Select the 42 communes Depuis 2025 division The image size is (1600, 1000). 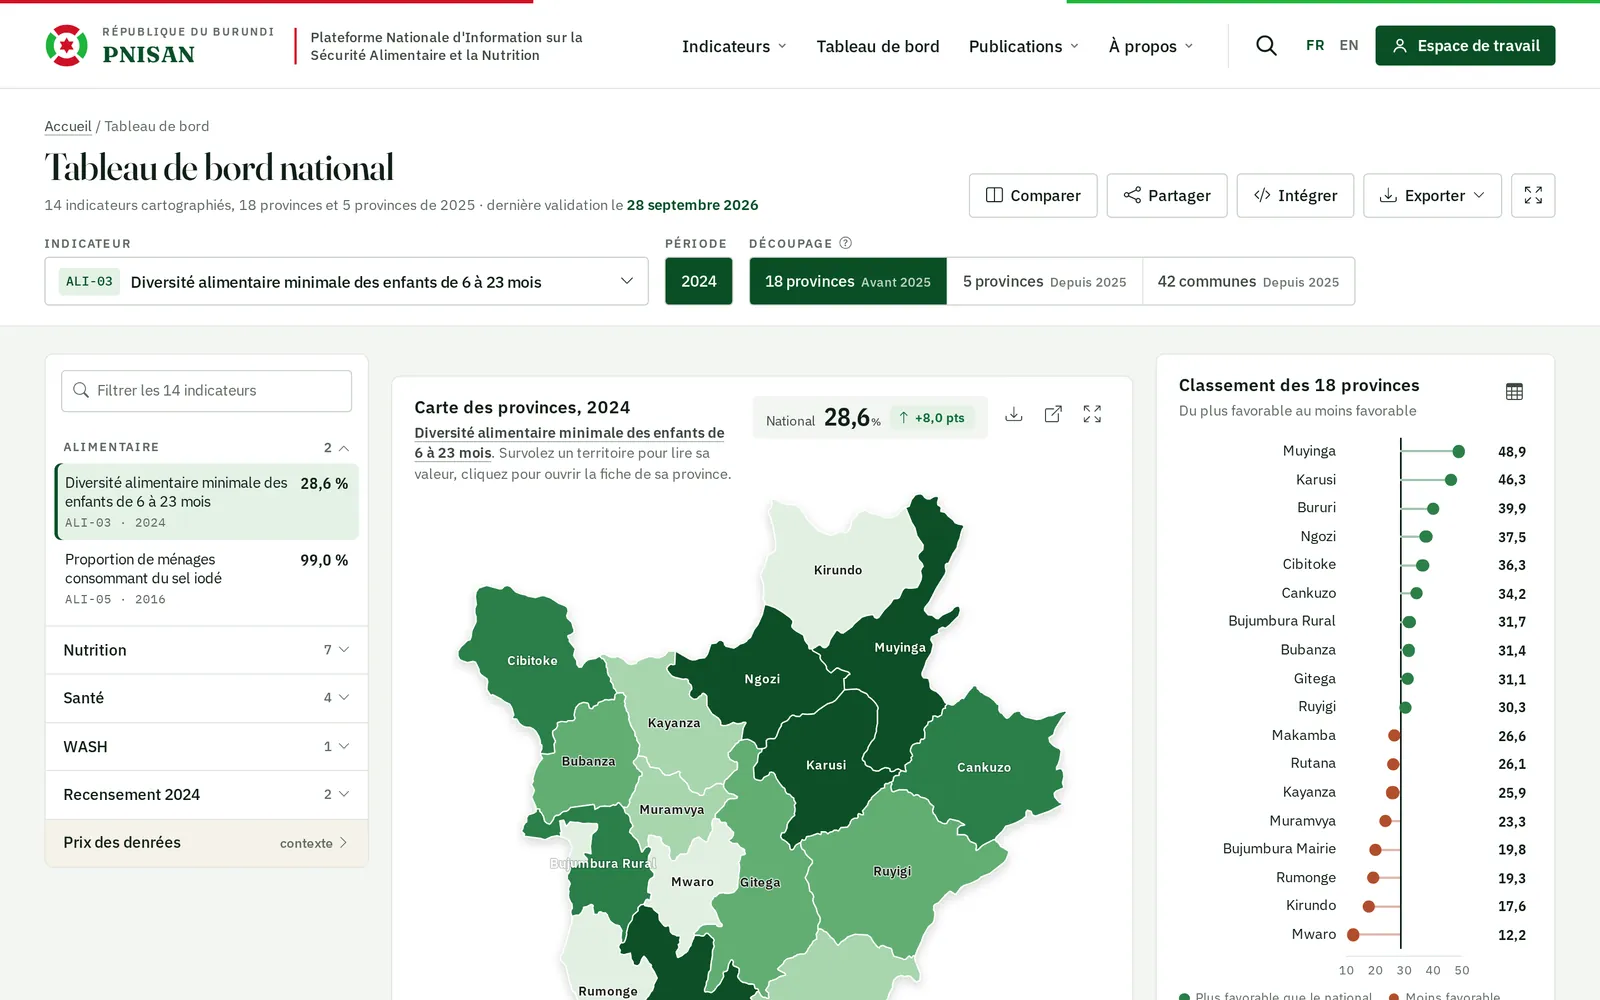click(x=1248, y=281)
